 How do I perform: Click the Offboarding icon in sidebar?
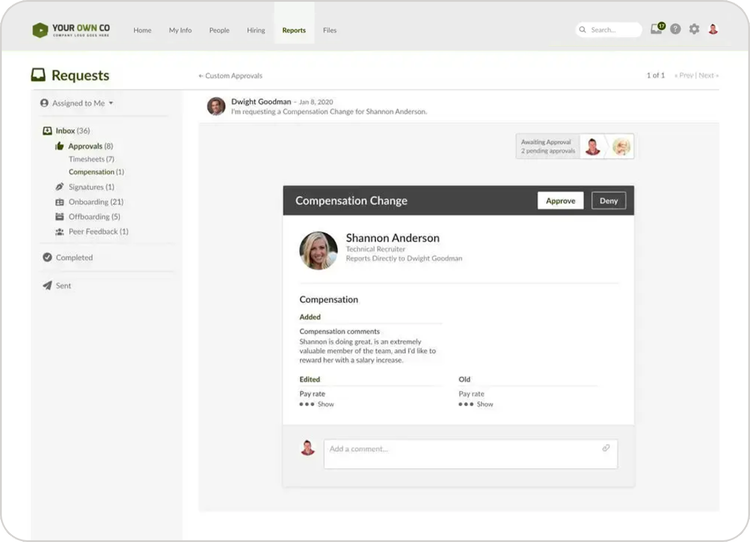pos(59,217)
